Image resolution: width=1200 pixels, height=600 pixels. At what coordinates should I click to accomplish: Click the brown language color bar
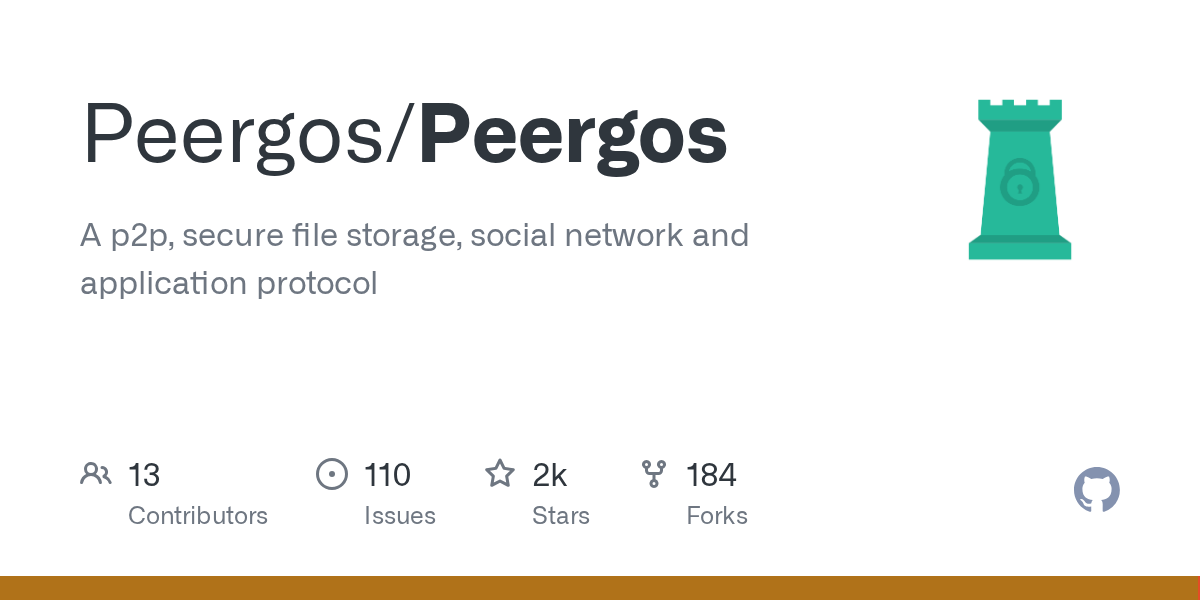click(600, 588)
